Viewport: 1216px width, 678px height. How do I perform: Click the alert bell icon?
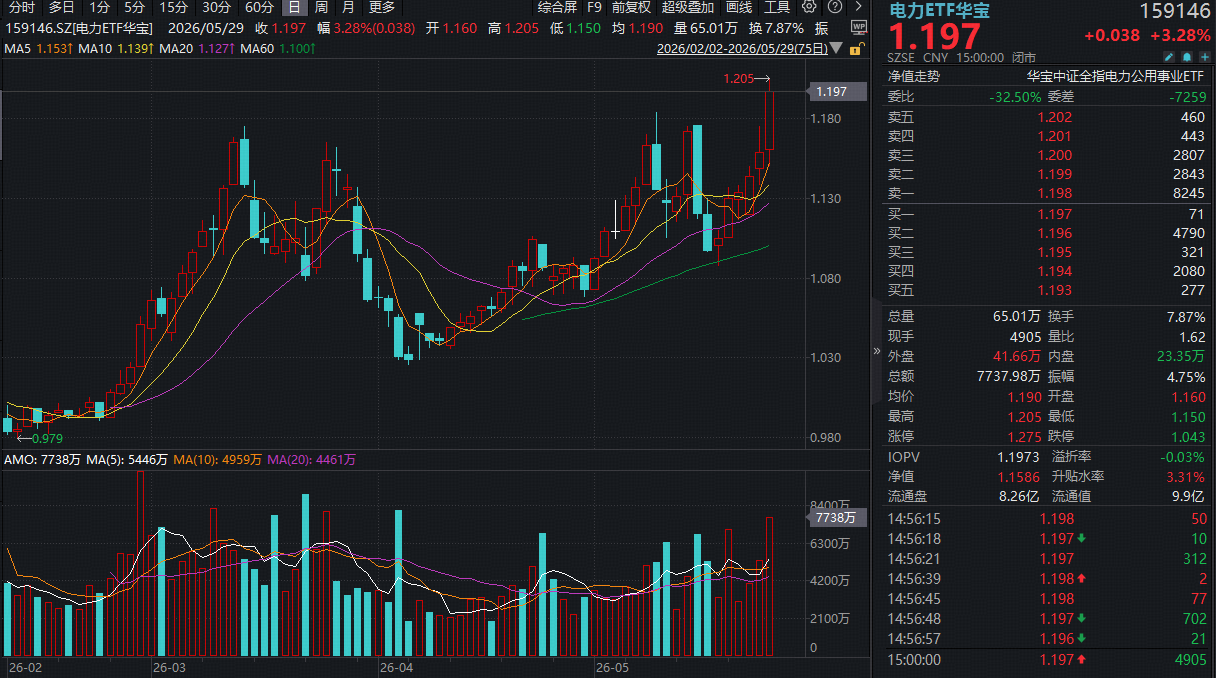point(1185,59)
